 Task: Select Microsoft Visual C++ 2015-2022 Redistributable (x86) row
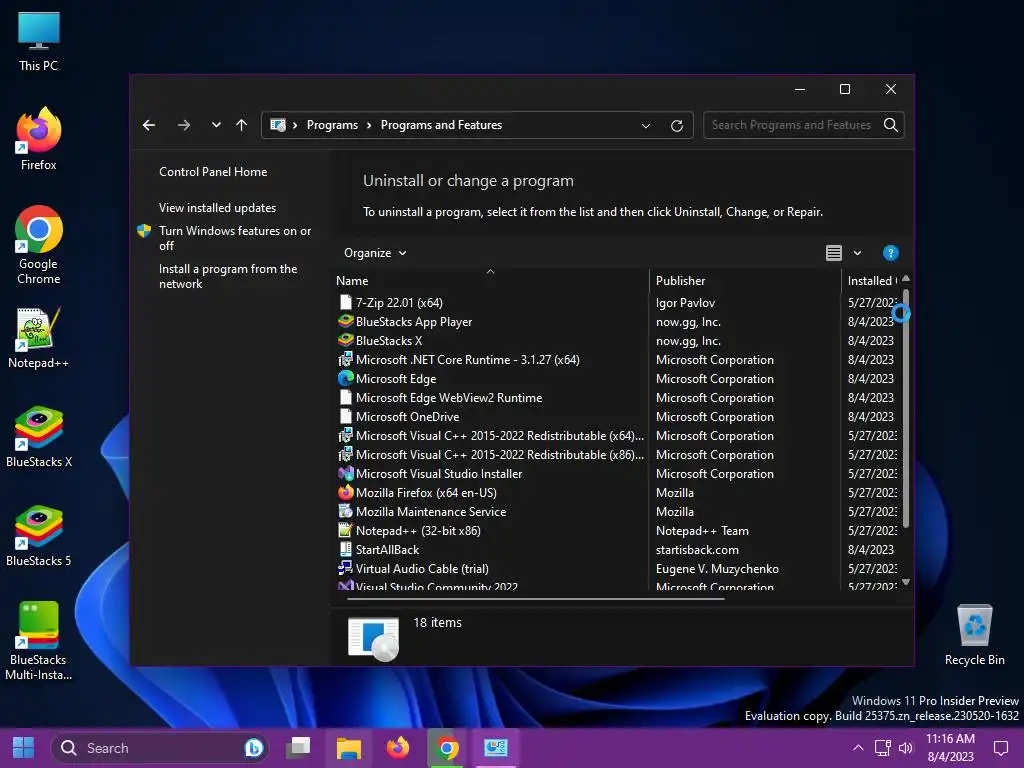click(x=617, y=455)
